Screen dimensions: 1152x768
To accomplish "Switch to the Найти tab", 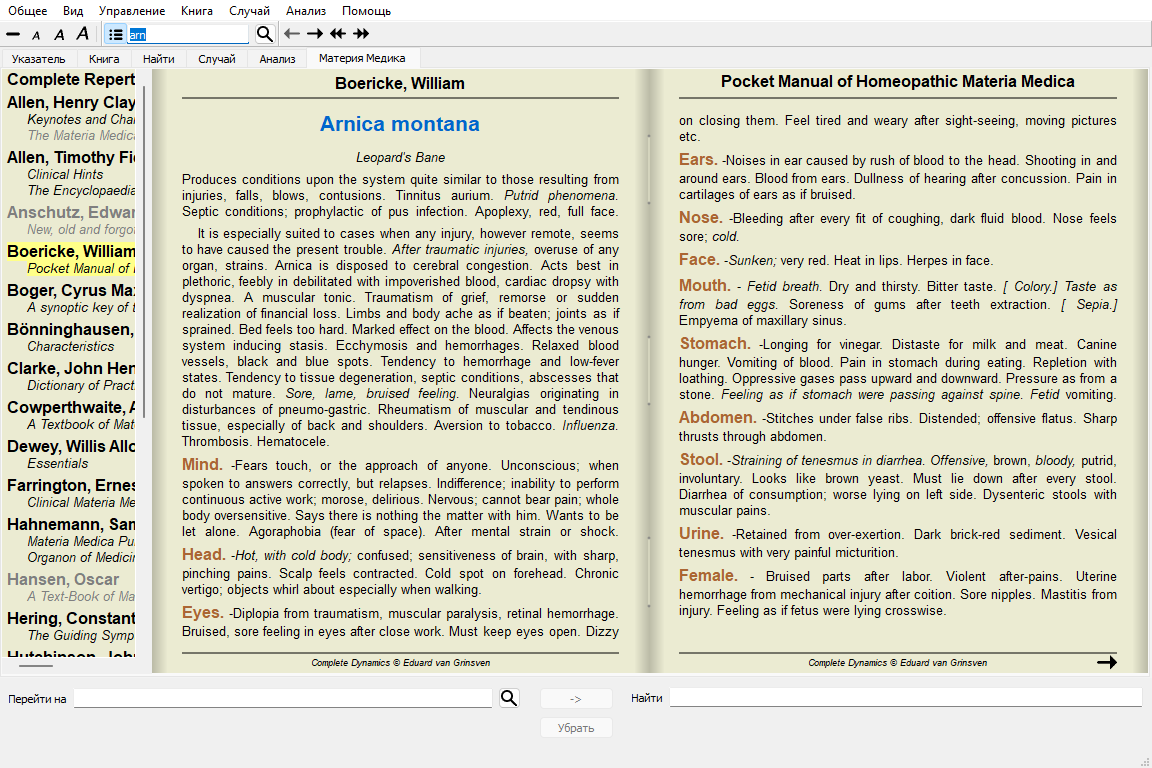I will pyautogui.click(x=158, y=59).
